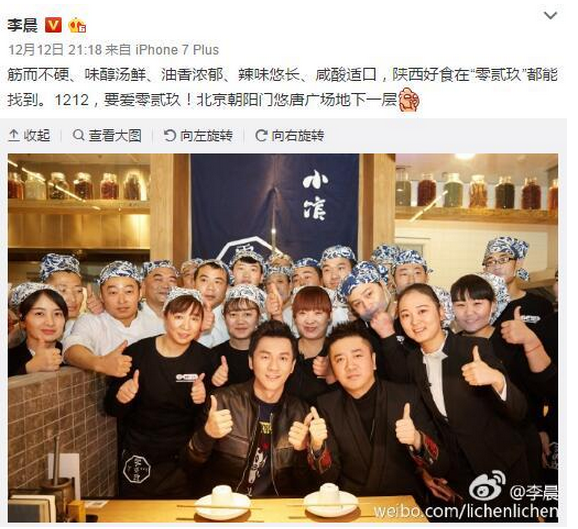The height and width of the screenshot is (529, 578).
Task: Click the group photo in the post
Action: (x=283, y=338)
